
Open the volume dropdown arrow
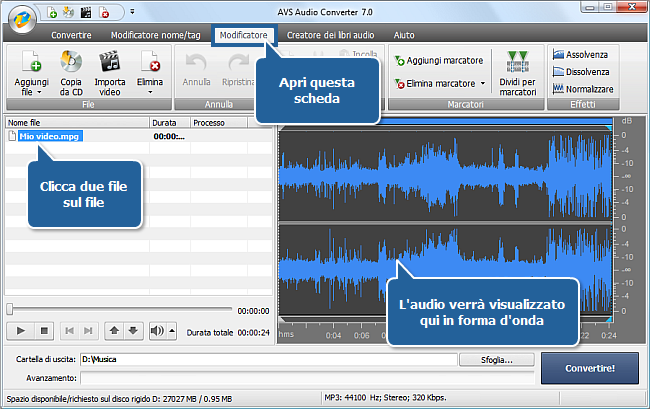[171, 330]
